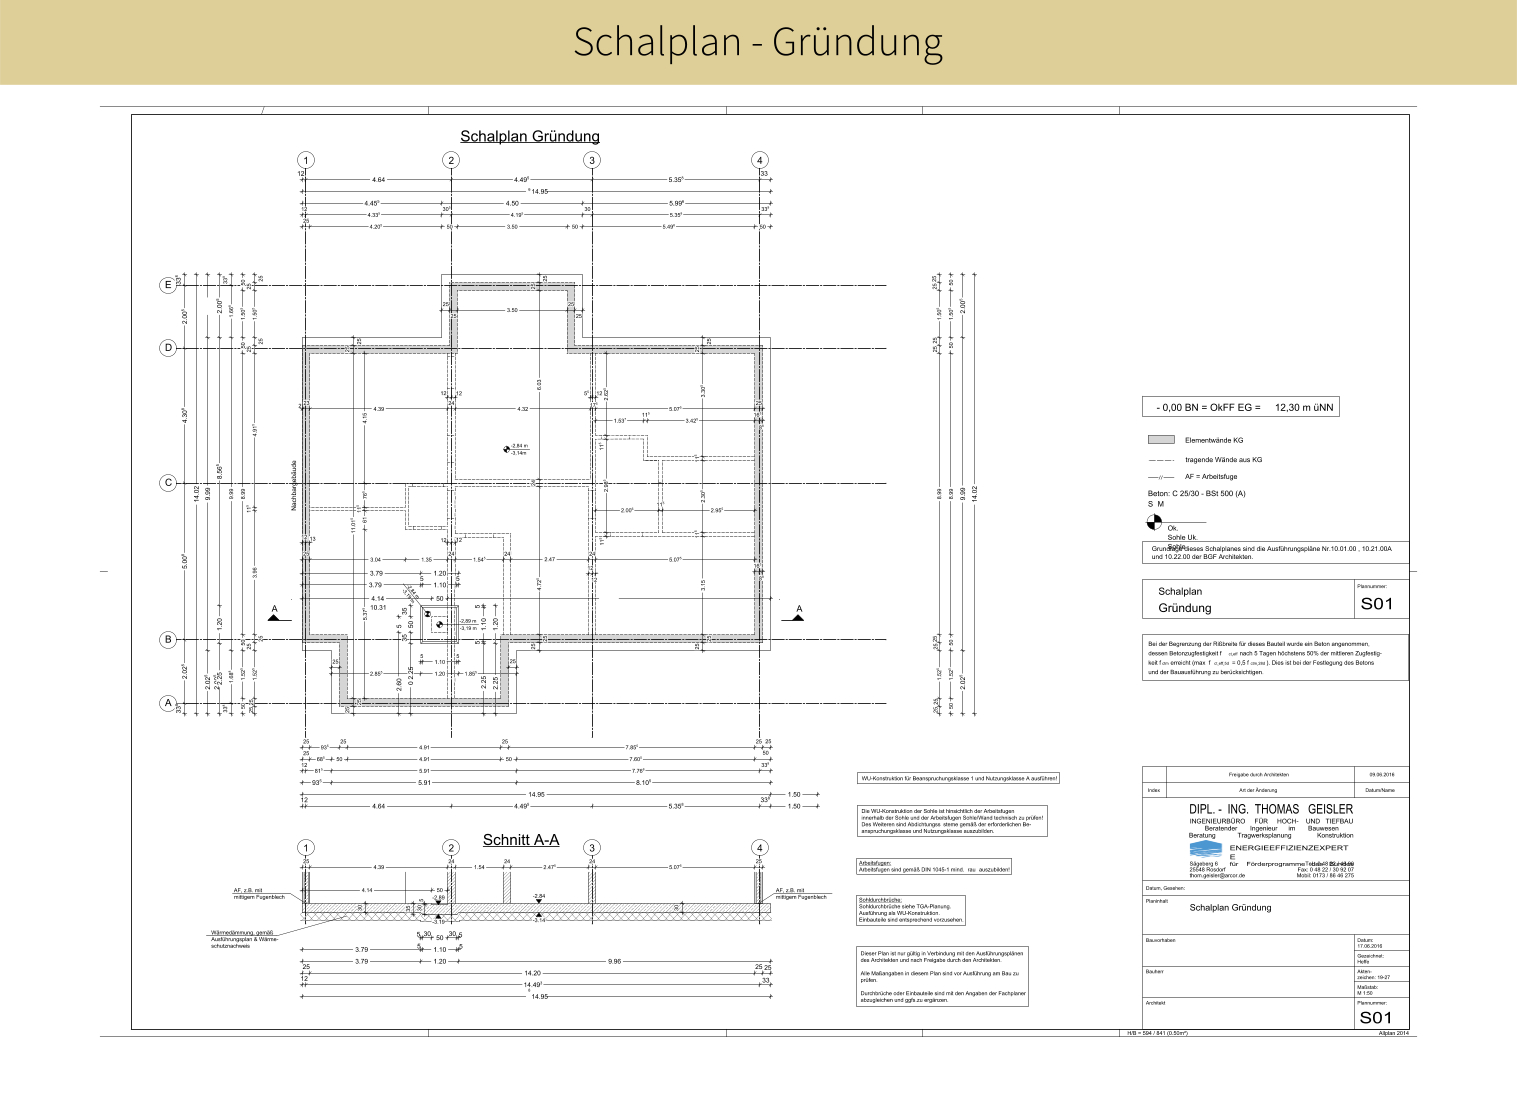Click 'DIPL. - ING. THOMAS GEISLER' name
The image size is (1517, 1102).
1271,809
